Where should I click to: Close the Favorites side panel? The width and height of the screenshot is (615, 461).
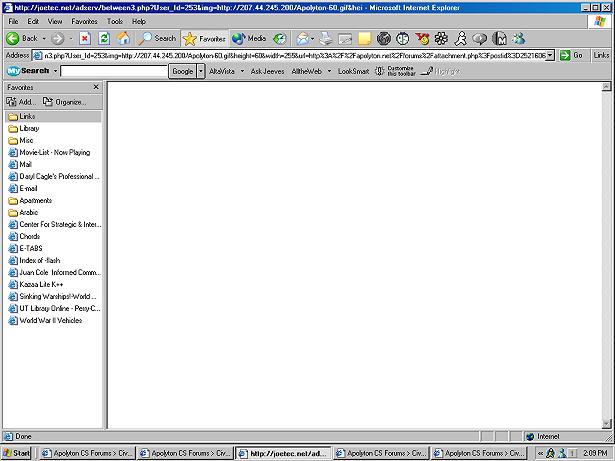(x=96, y=87)
